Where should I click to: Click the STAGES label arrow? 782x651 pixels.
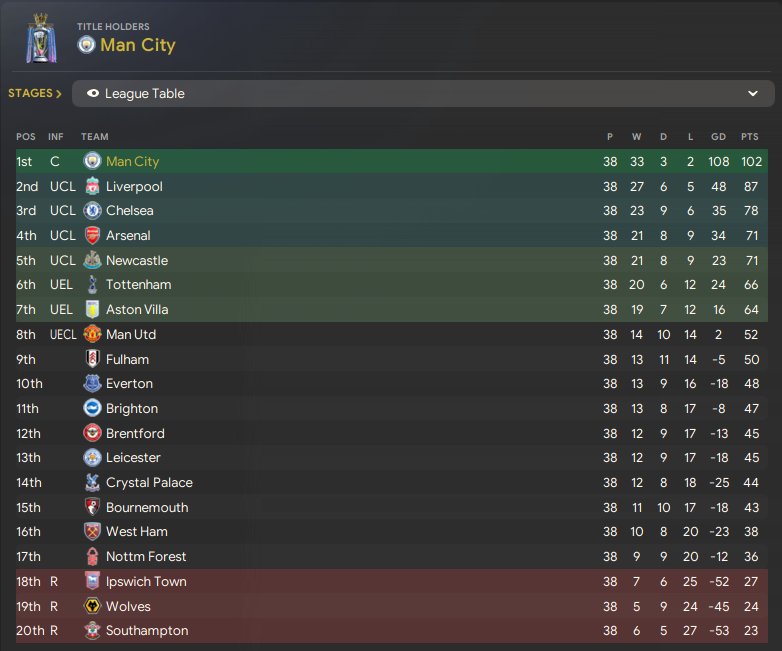point(58,94)
